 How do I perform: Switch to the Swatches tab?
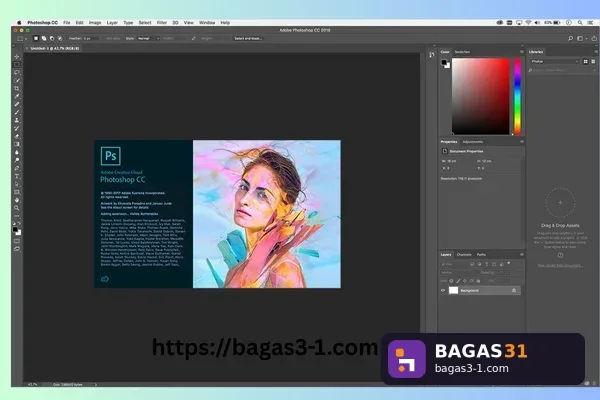click(x=462, y=52)
